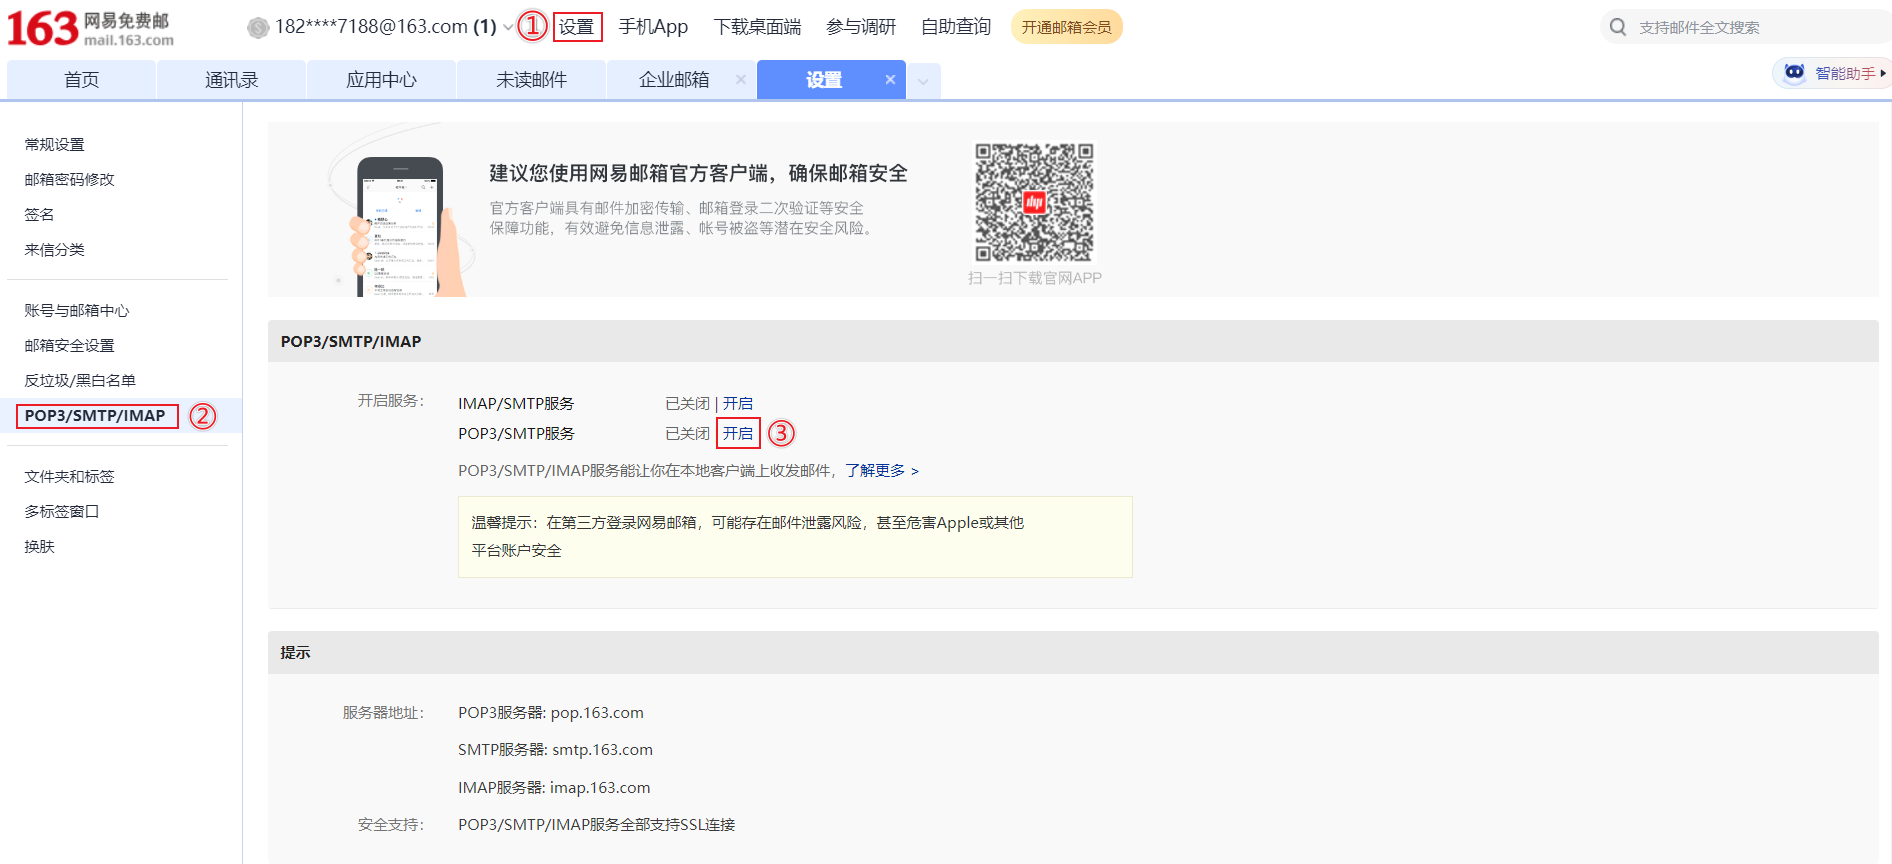The height and width of the screenshot is (864, 1892).
Task: Close the 企业邮箱 tab
Action: (741, 79)
